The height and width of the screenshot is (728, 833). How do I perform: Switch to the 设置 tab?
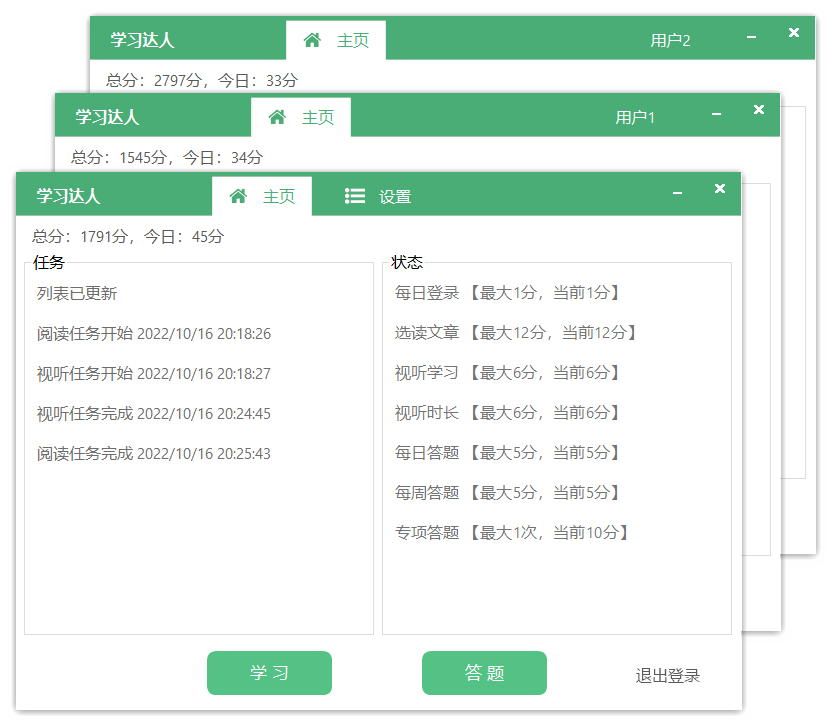click(x=394, y=196)
